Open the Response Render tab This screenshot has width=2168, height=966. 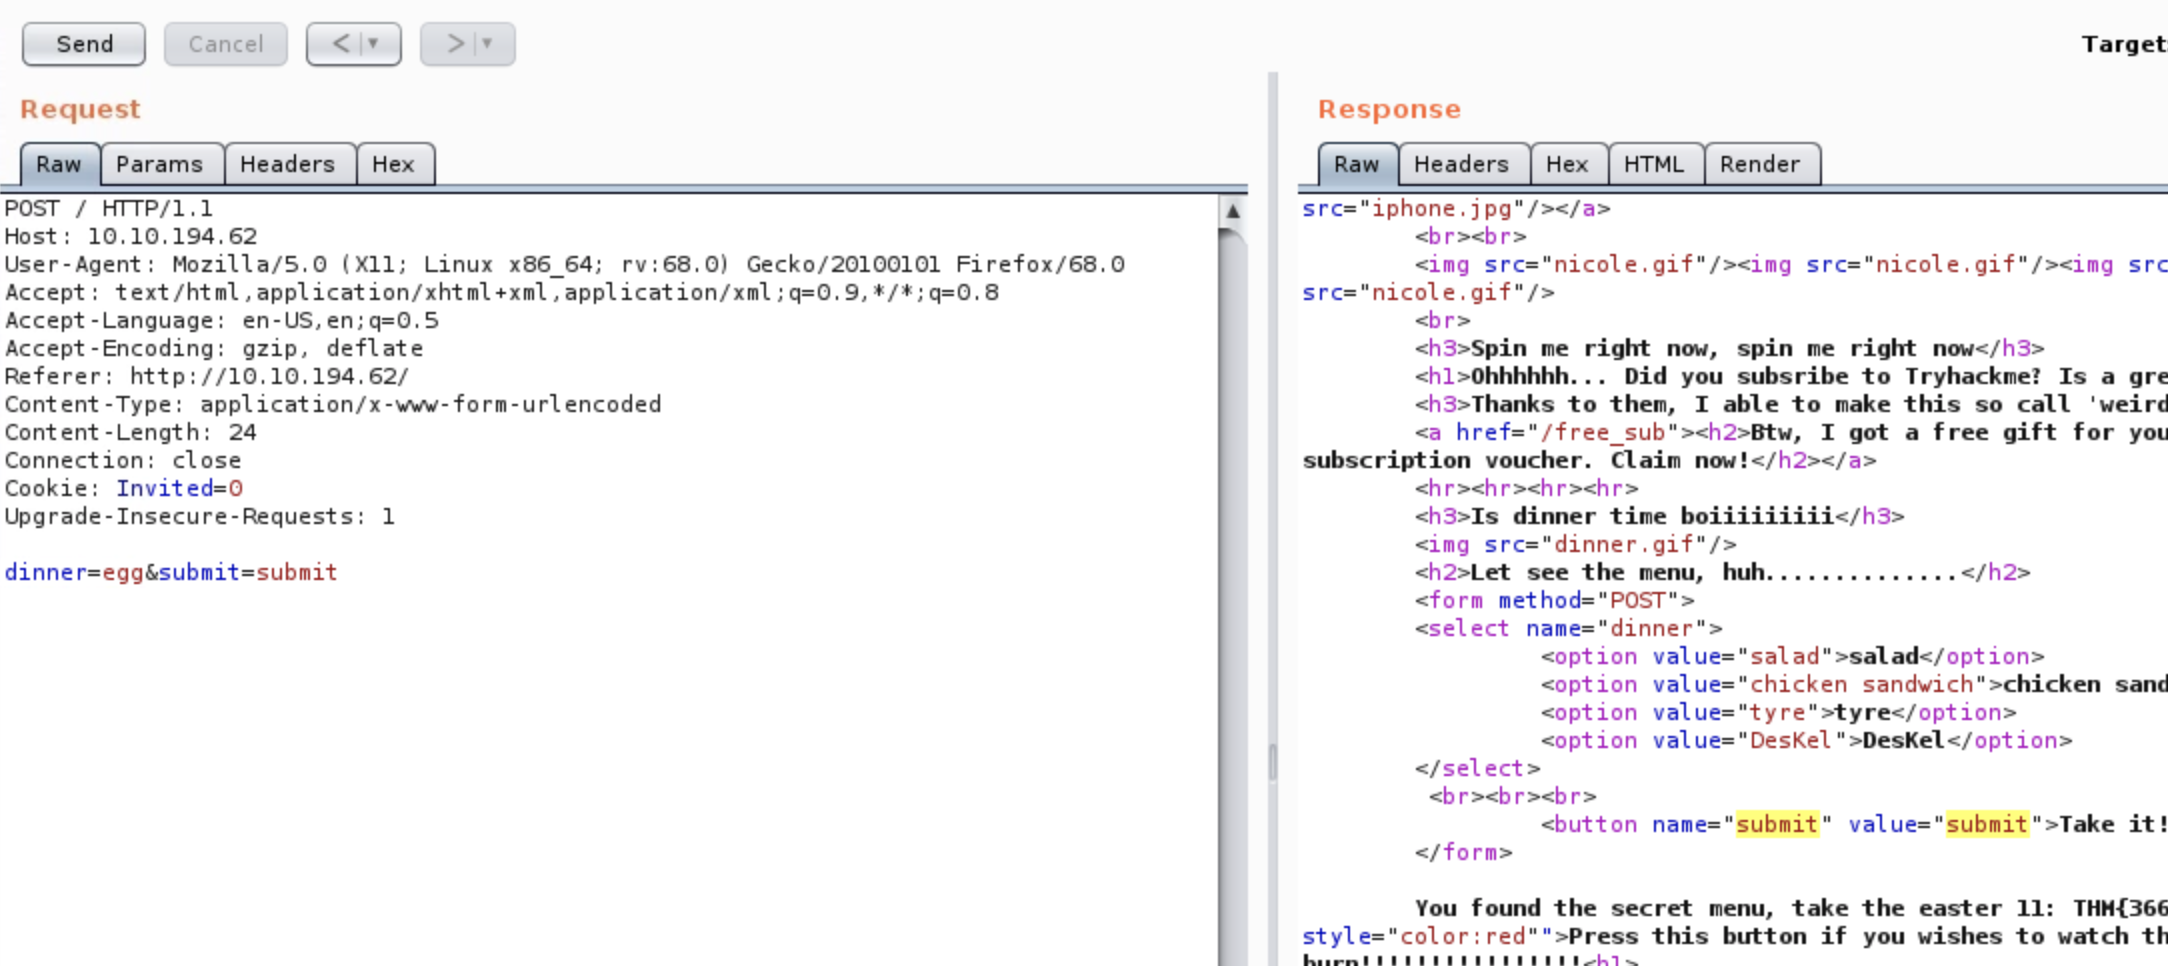tap(1760, 164)
